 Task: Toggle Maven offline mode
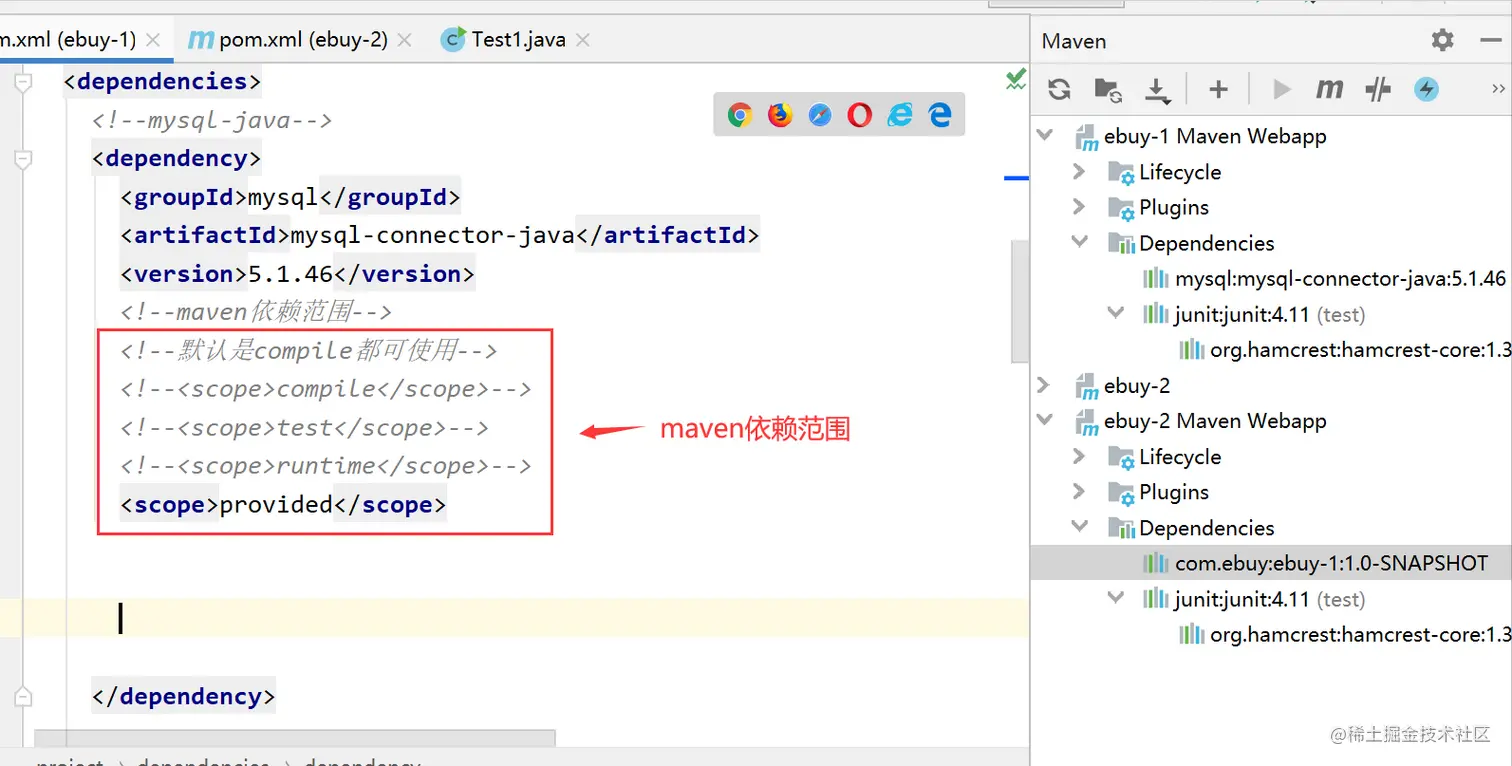pyautogui.click(x=1378, y=89)
